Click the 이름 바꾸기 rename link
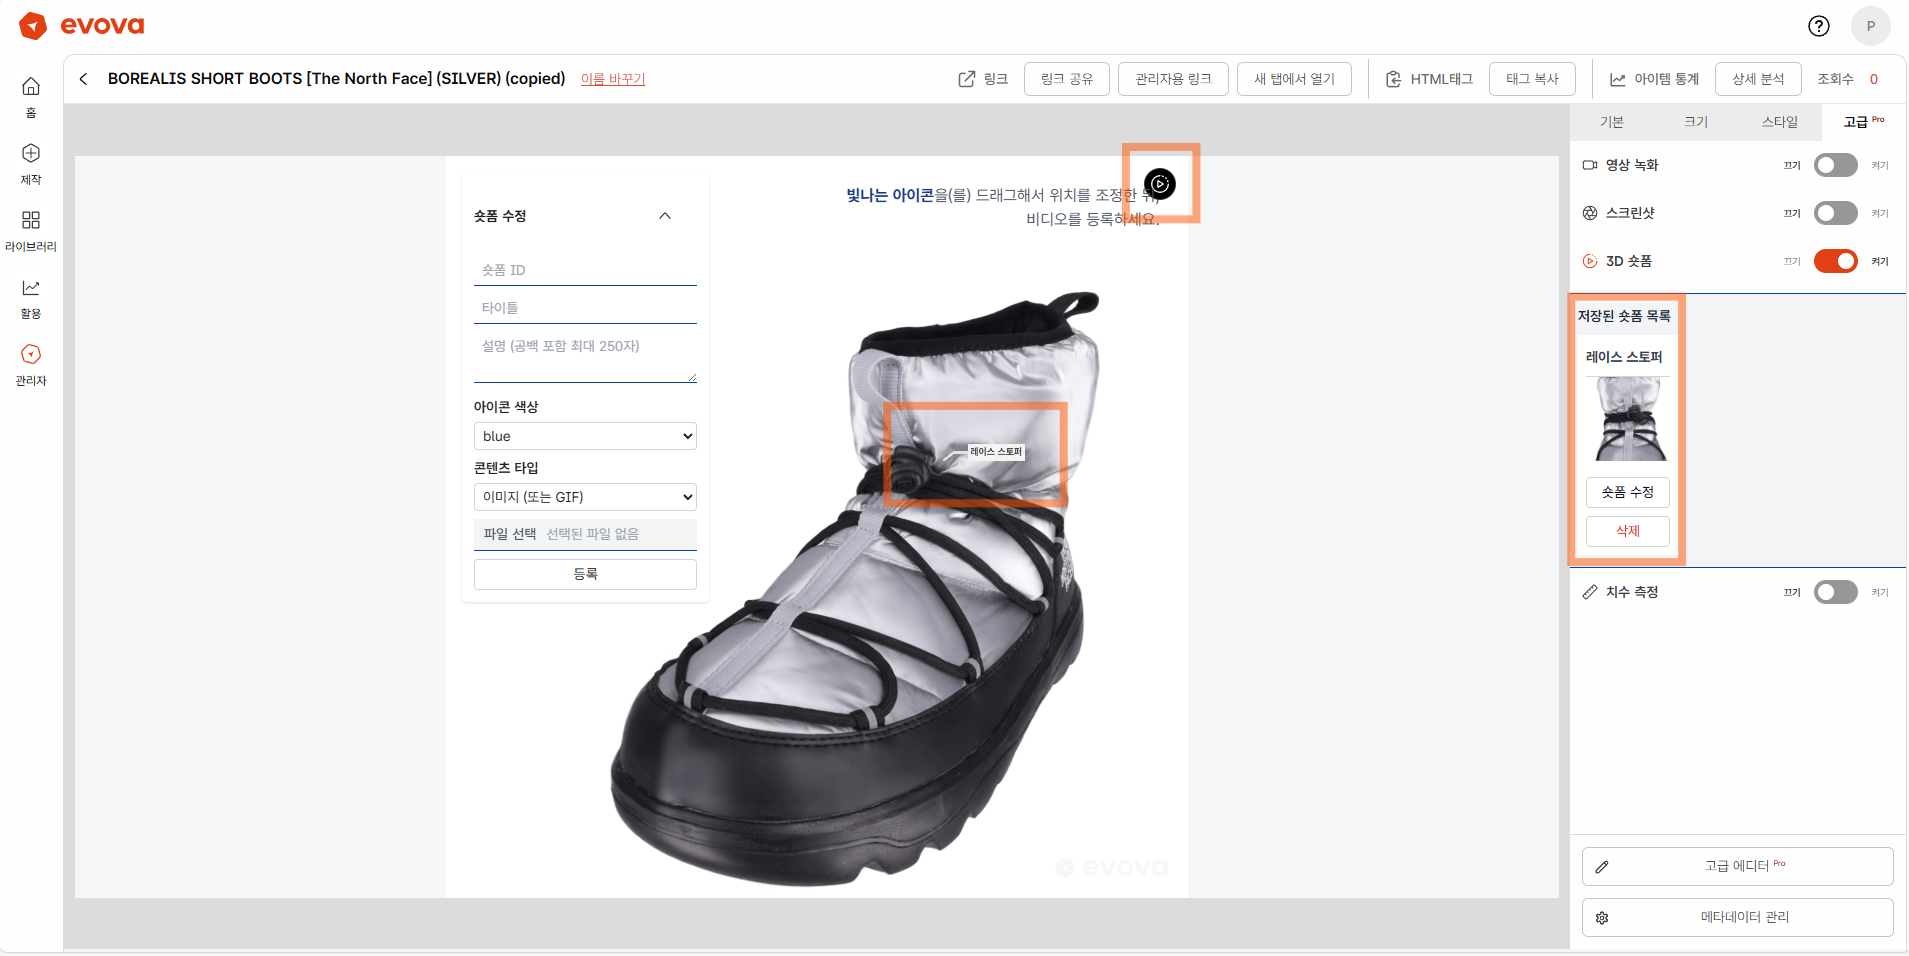The height and width of the screenshot is (956, 1909). point(613,79)
